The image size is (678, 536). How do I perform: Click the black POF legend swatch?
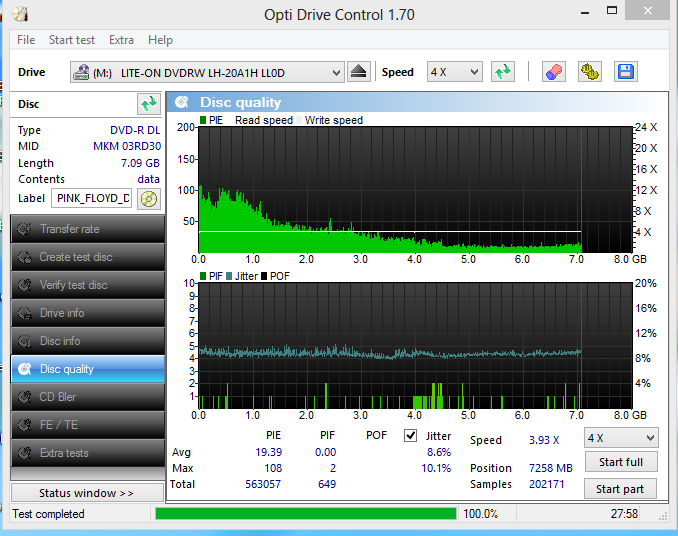coord(264,276)
